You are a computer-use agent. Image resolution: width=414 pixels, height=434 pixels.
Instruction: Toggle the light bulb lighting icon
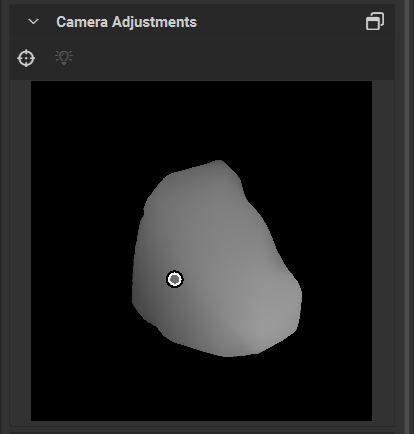click(x=64, y=57)
